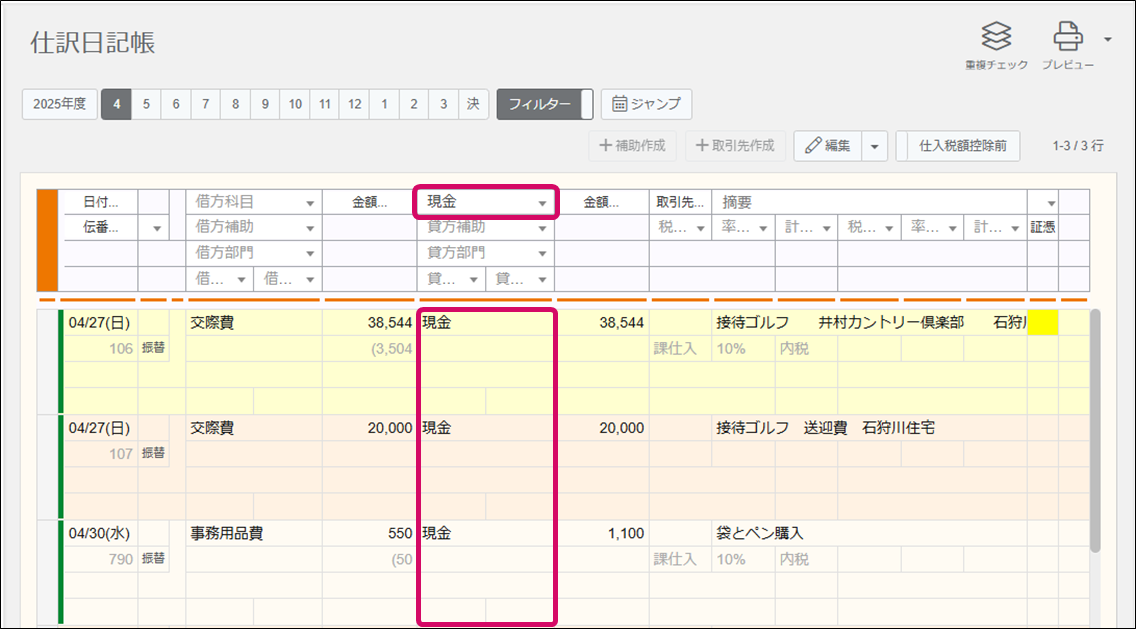Click the 補助作成 plus button

pyautogui.click(x=632, y=146)
